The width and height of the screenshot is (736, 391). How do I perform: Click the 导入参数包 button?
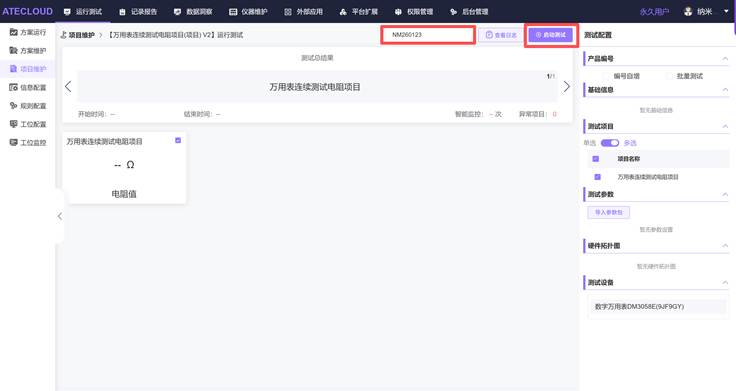[x=608, y=212]
